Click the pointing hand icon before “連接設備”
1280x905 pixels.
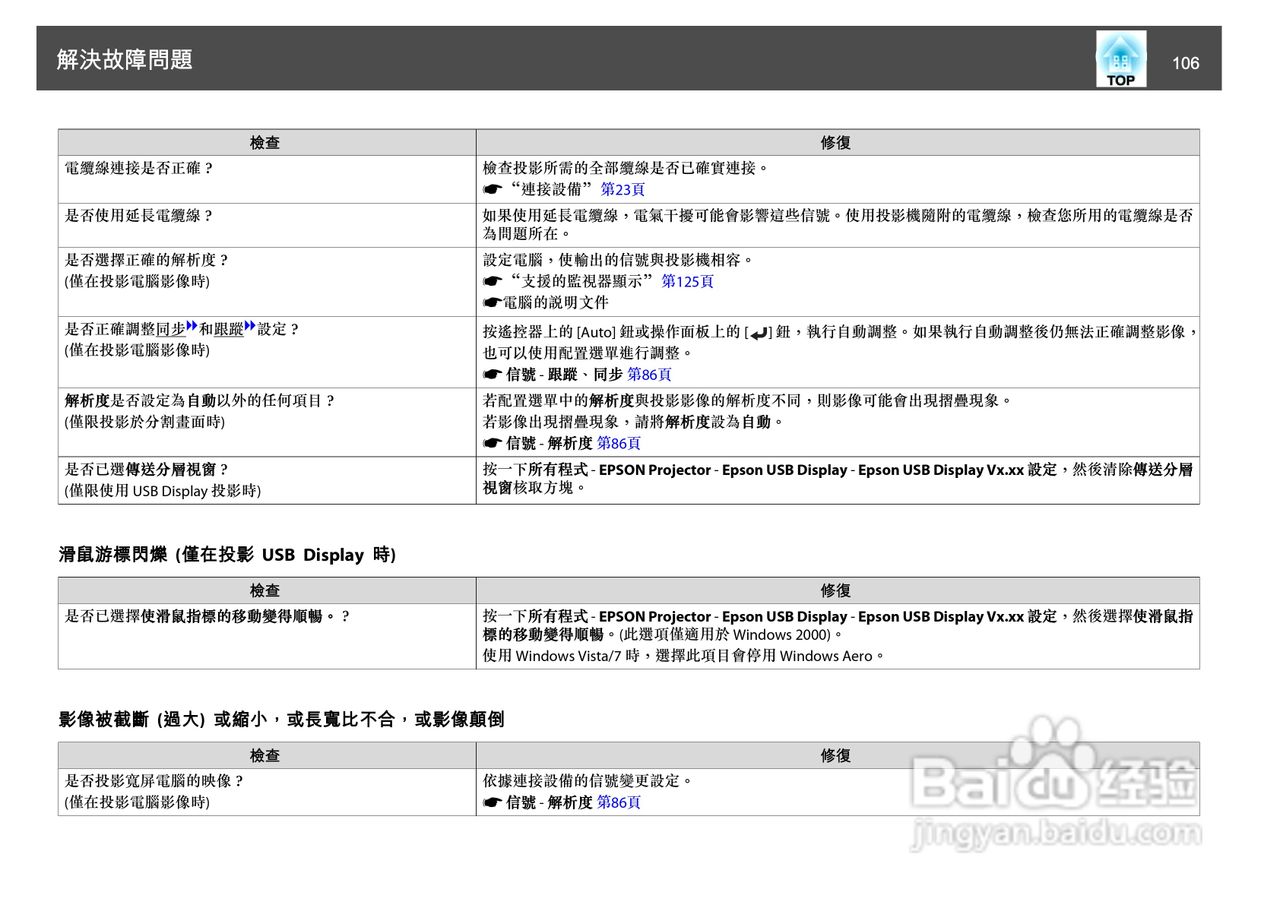[x=490, y=189]
